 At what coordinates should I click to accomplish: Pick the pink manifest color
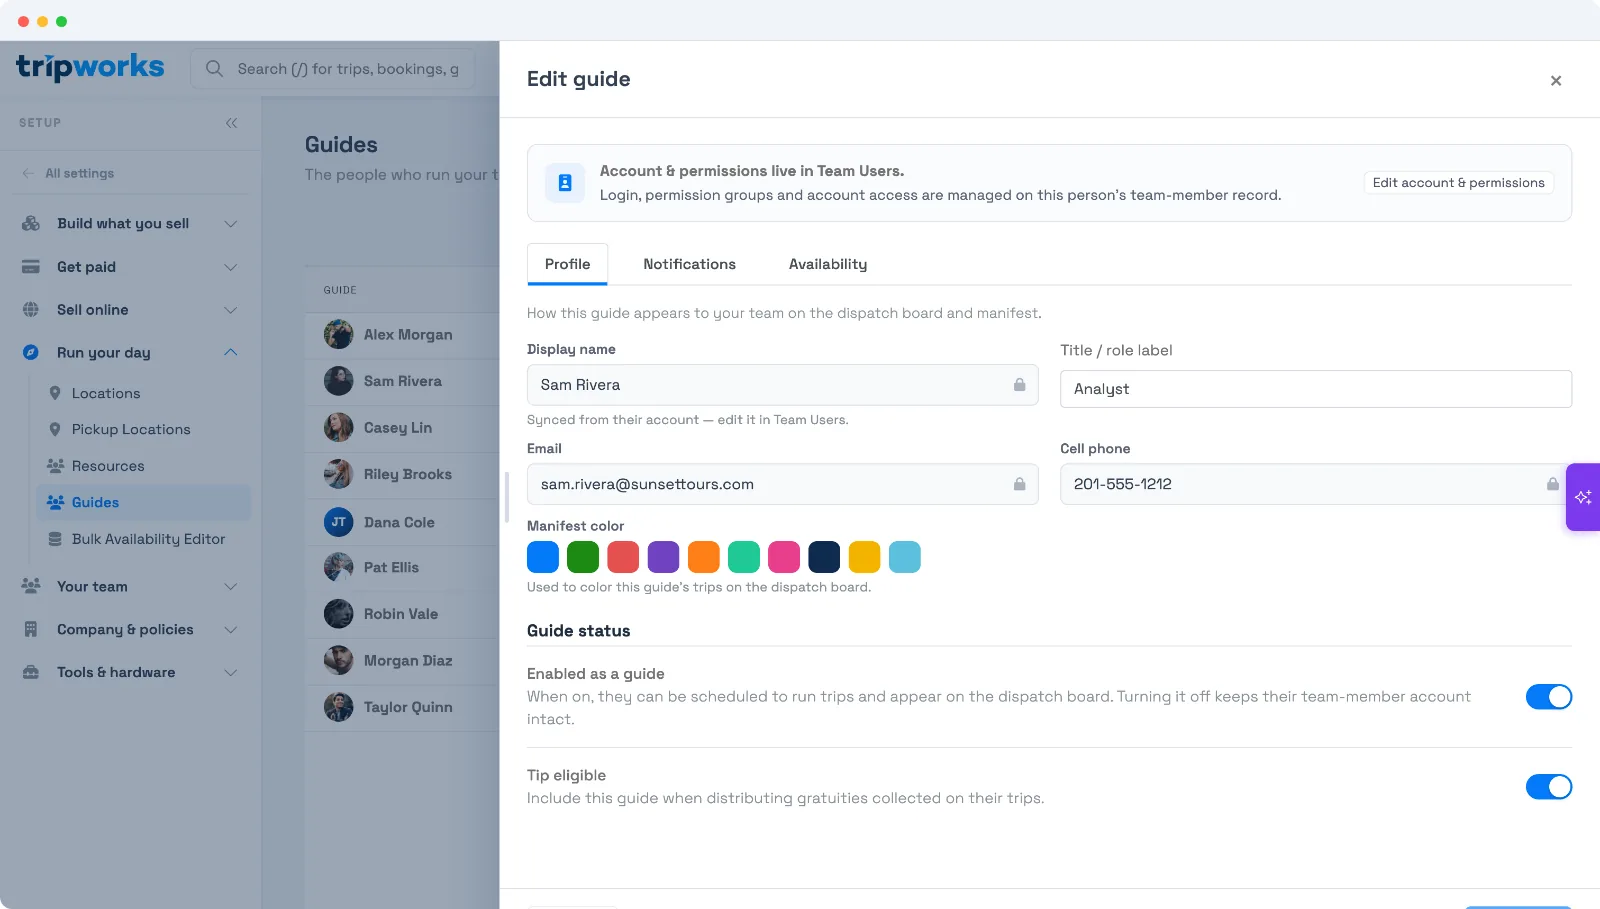tap(784, 557)
